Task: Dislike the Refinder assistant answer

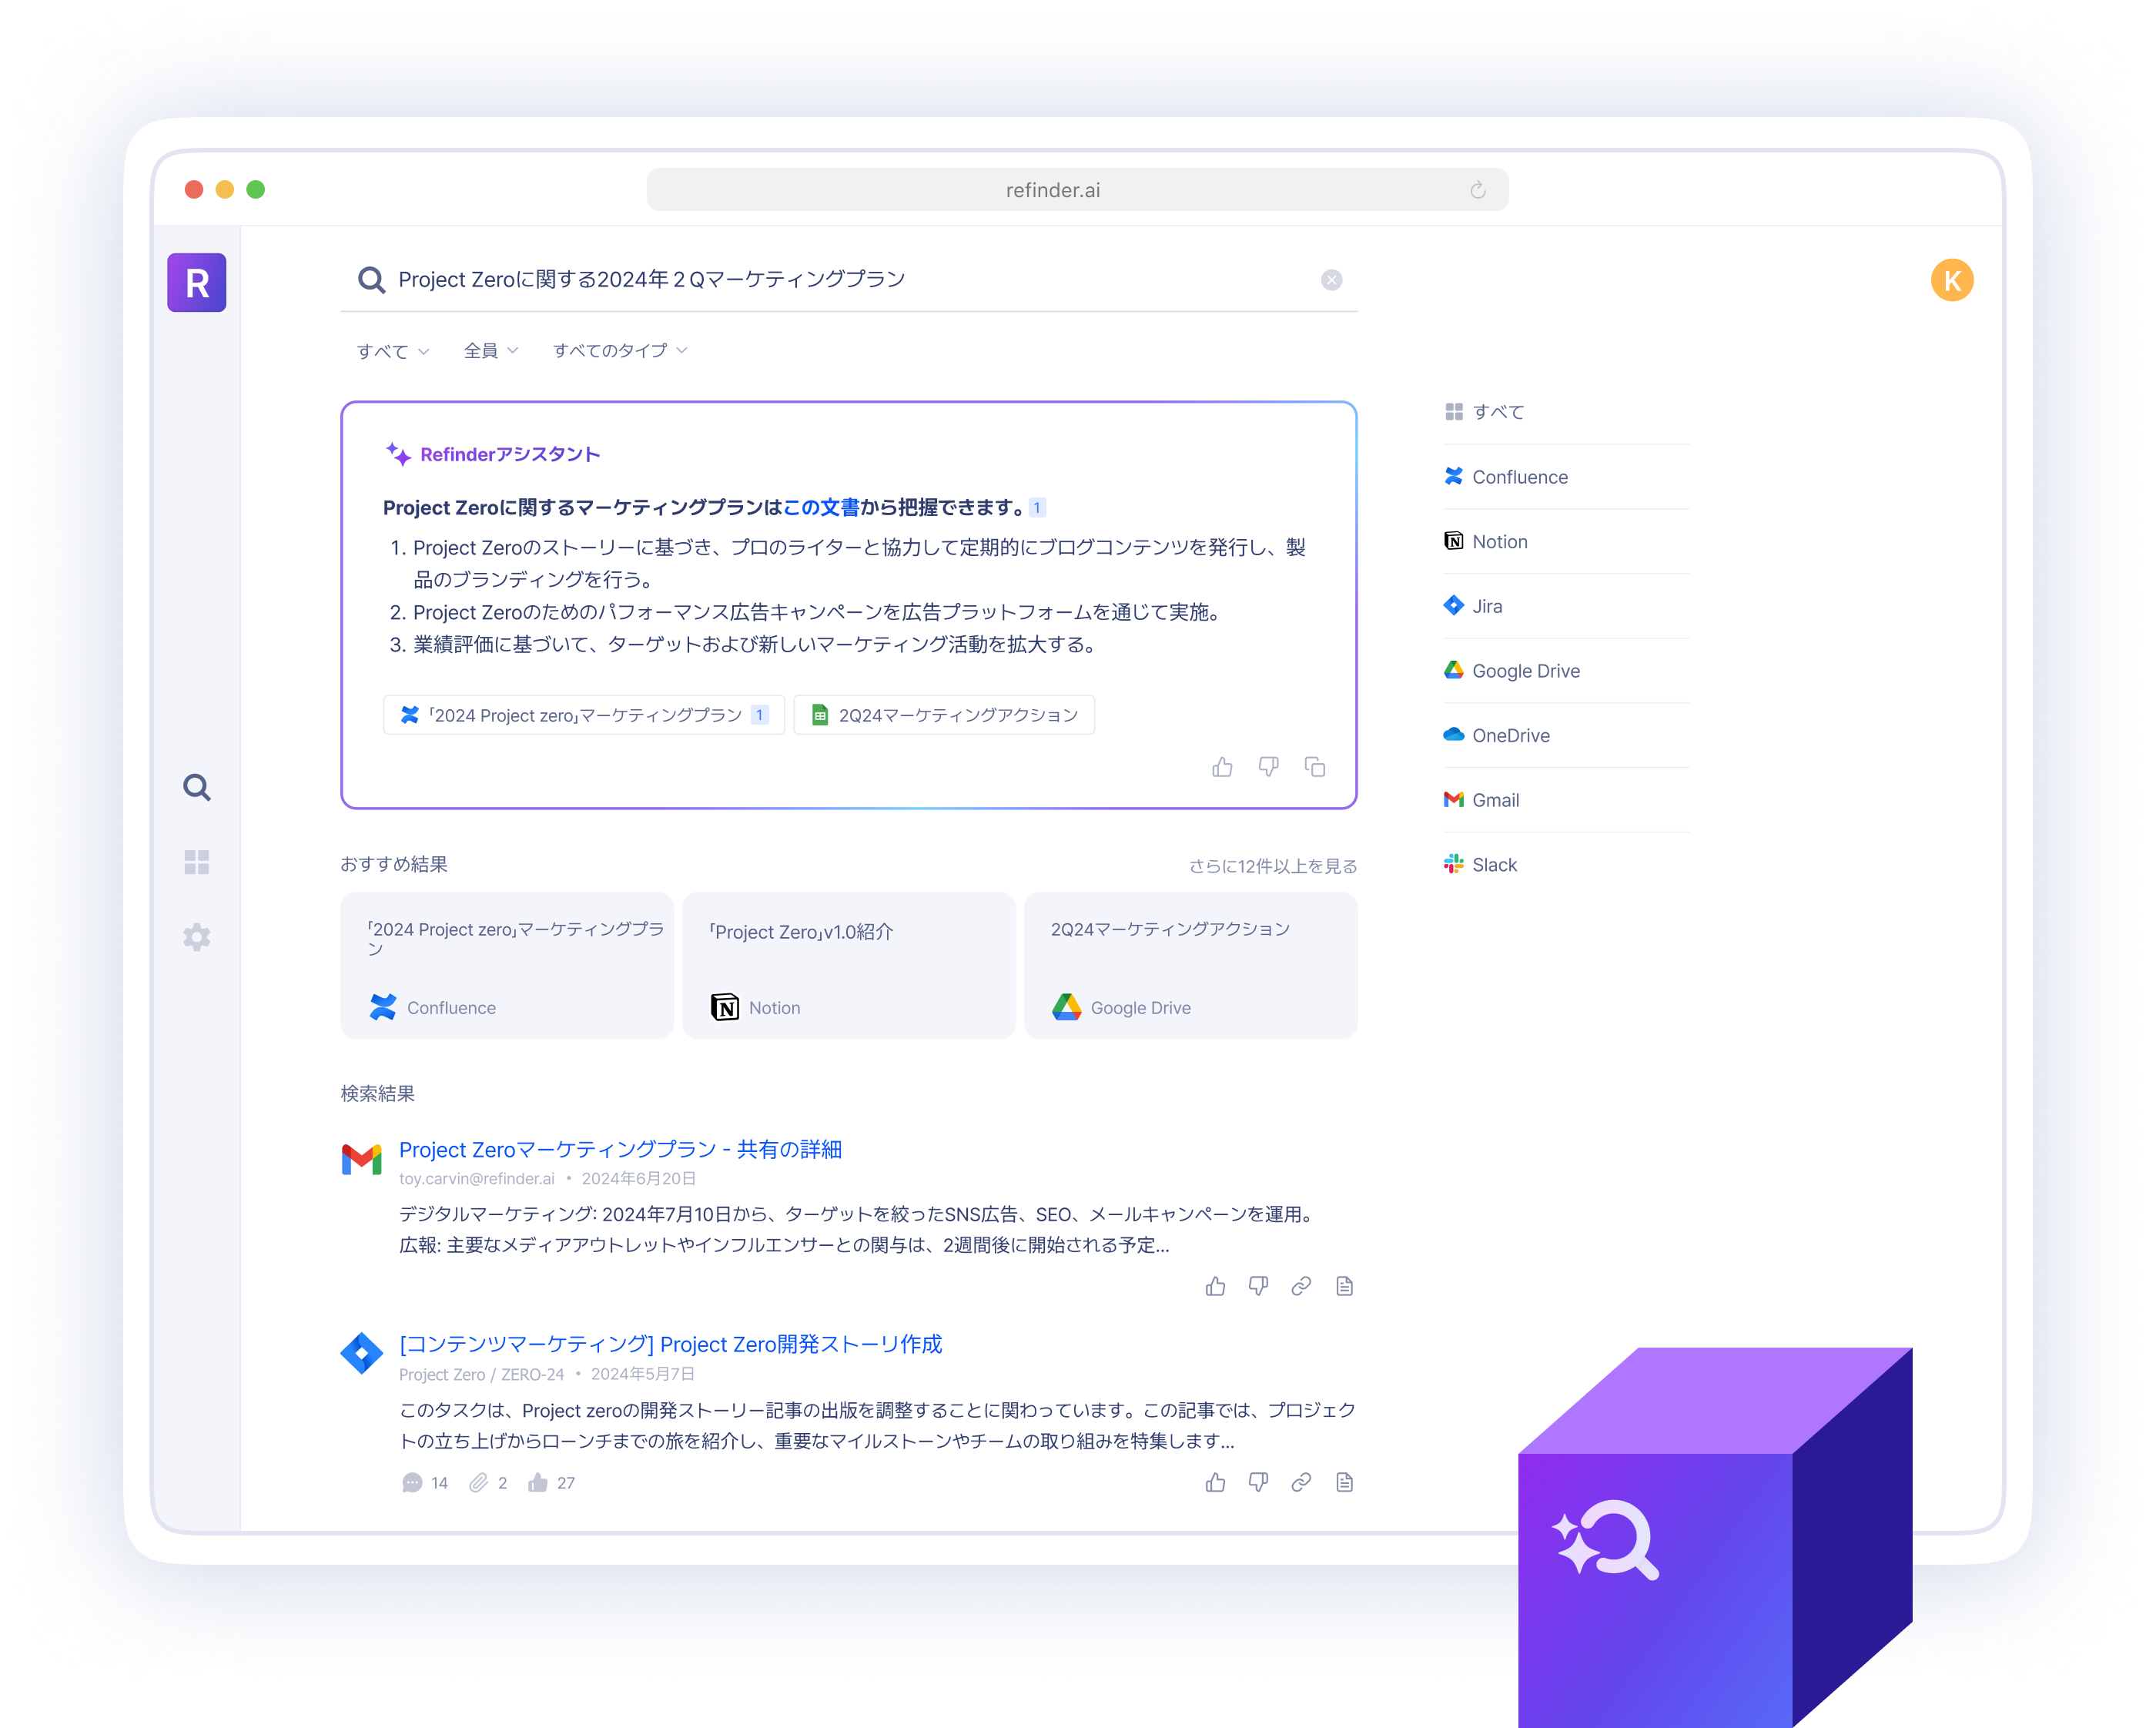Action: 1268,767
